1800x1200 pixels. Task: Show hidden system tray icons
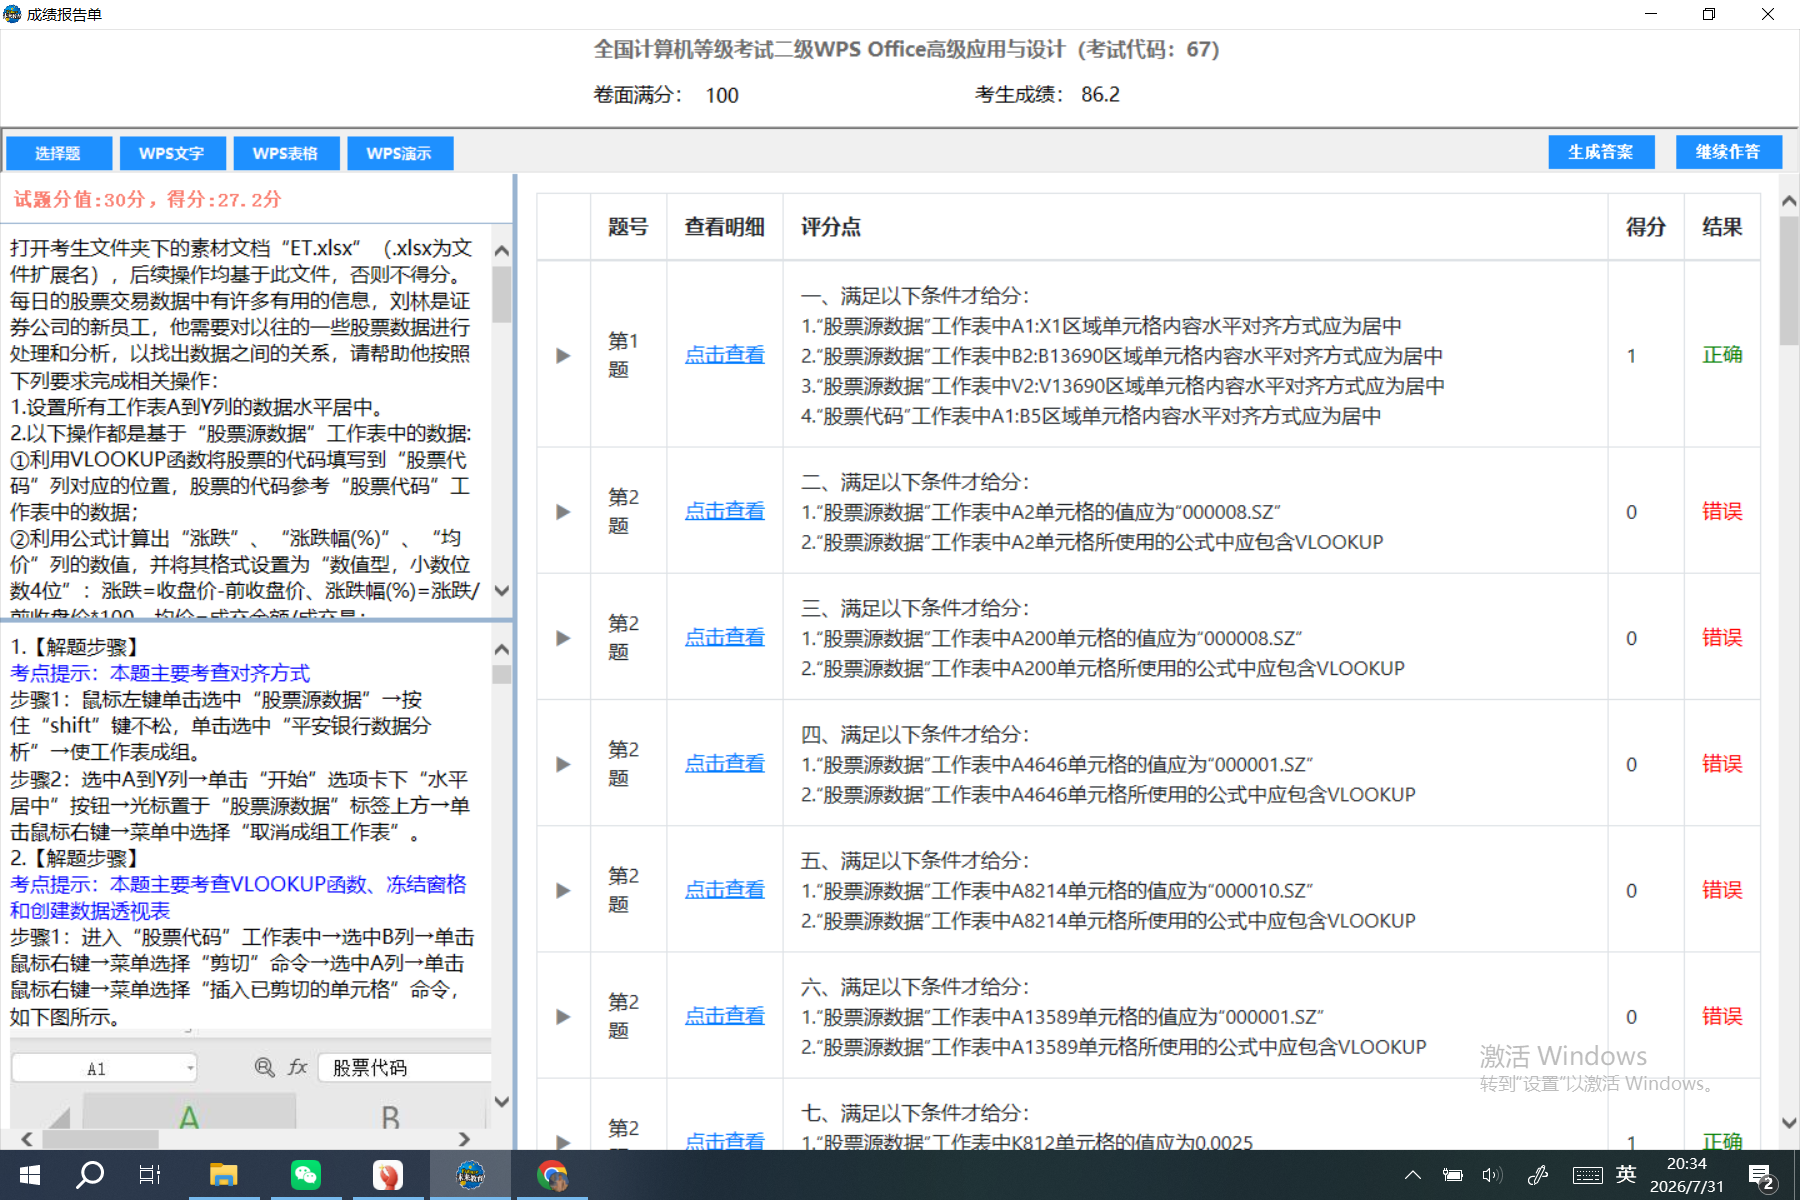pyautogui.click(x=1413, y=1175)
